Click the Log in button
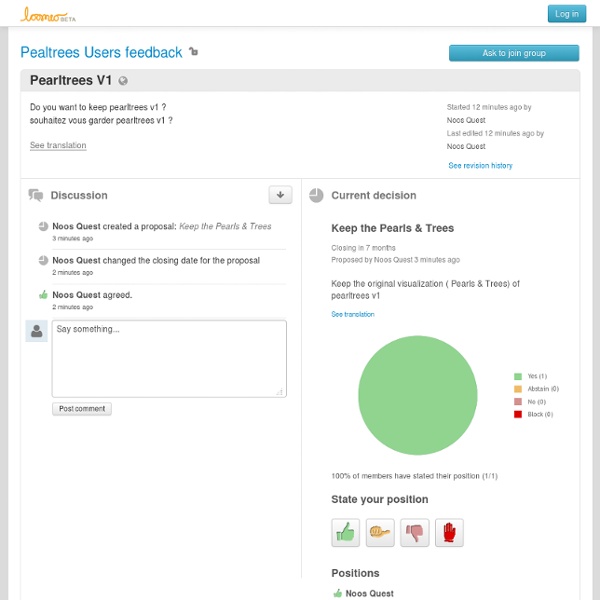 pos(566,14)
